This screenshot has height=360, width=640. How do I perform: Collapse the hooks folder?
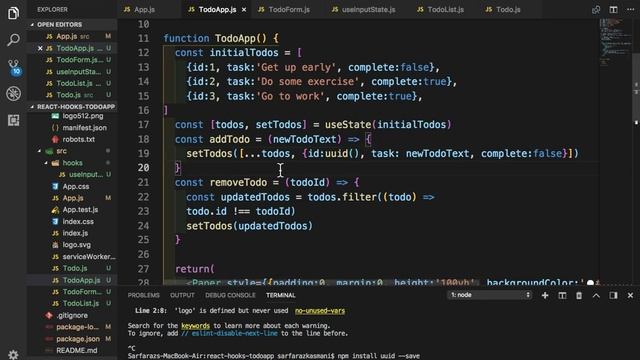pos(73,163)
